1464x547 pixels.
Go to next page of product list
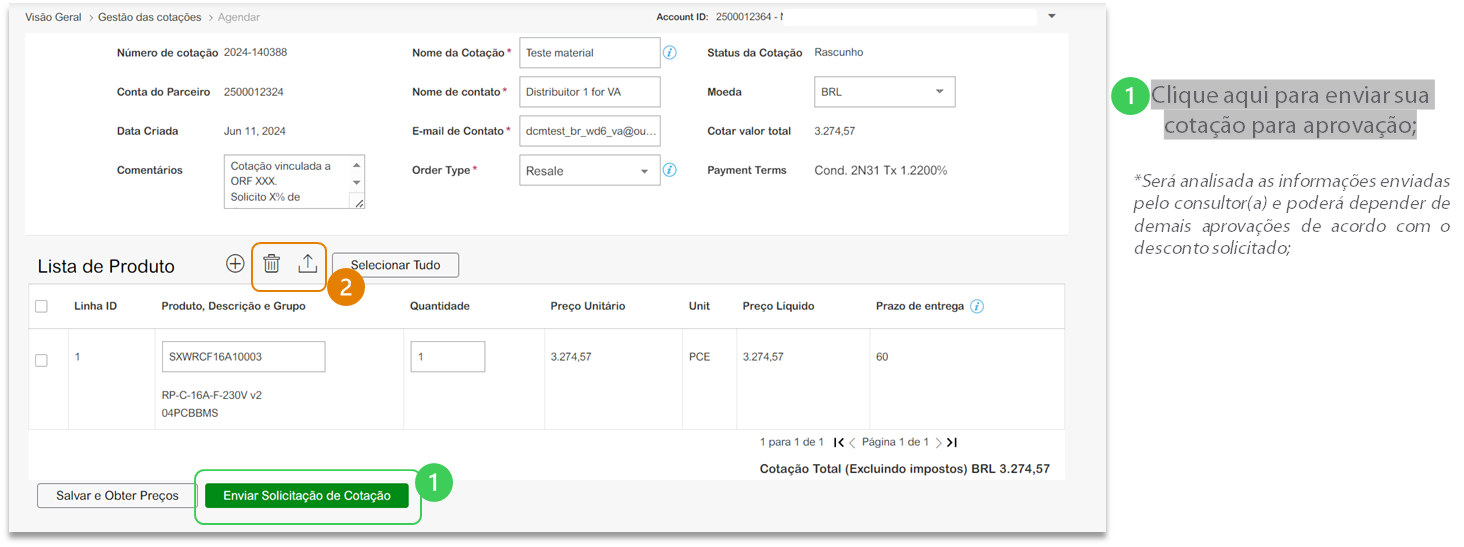click(x=938, y=442)
